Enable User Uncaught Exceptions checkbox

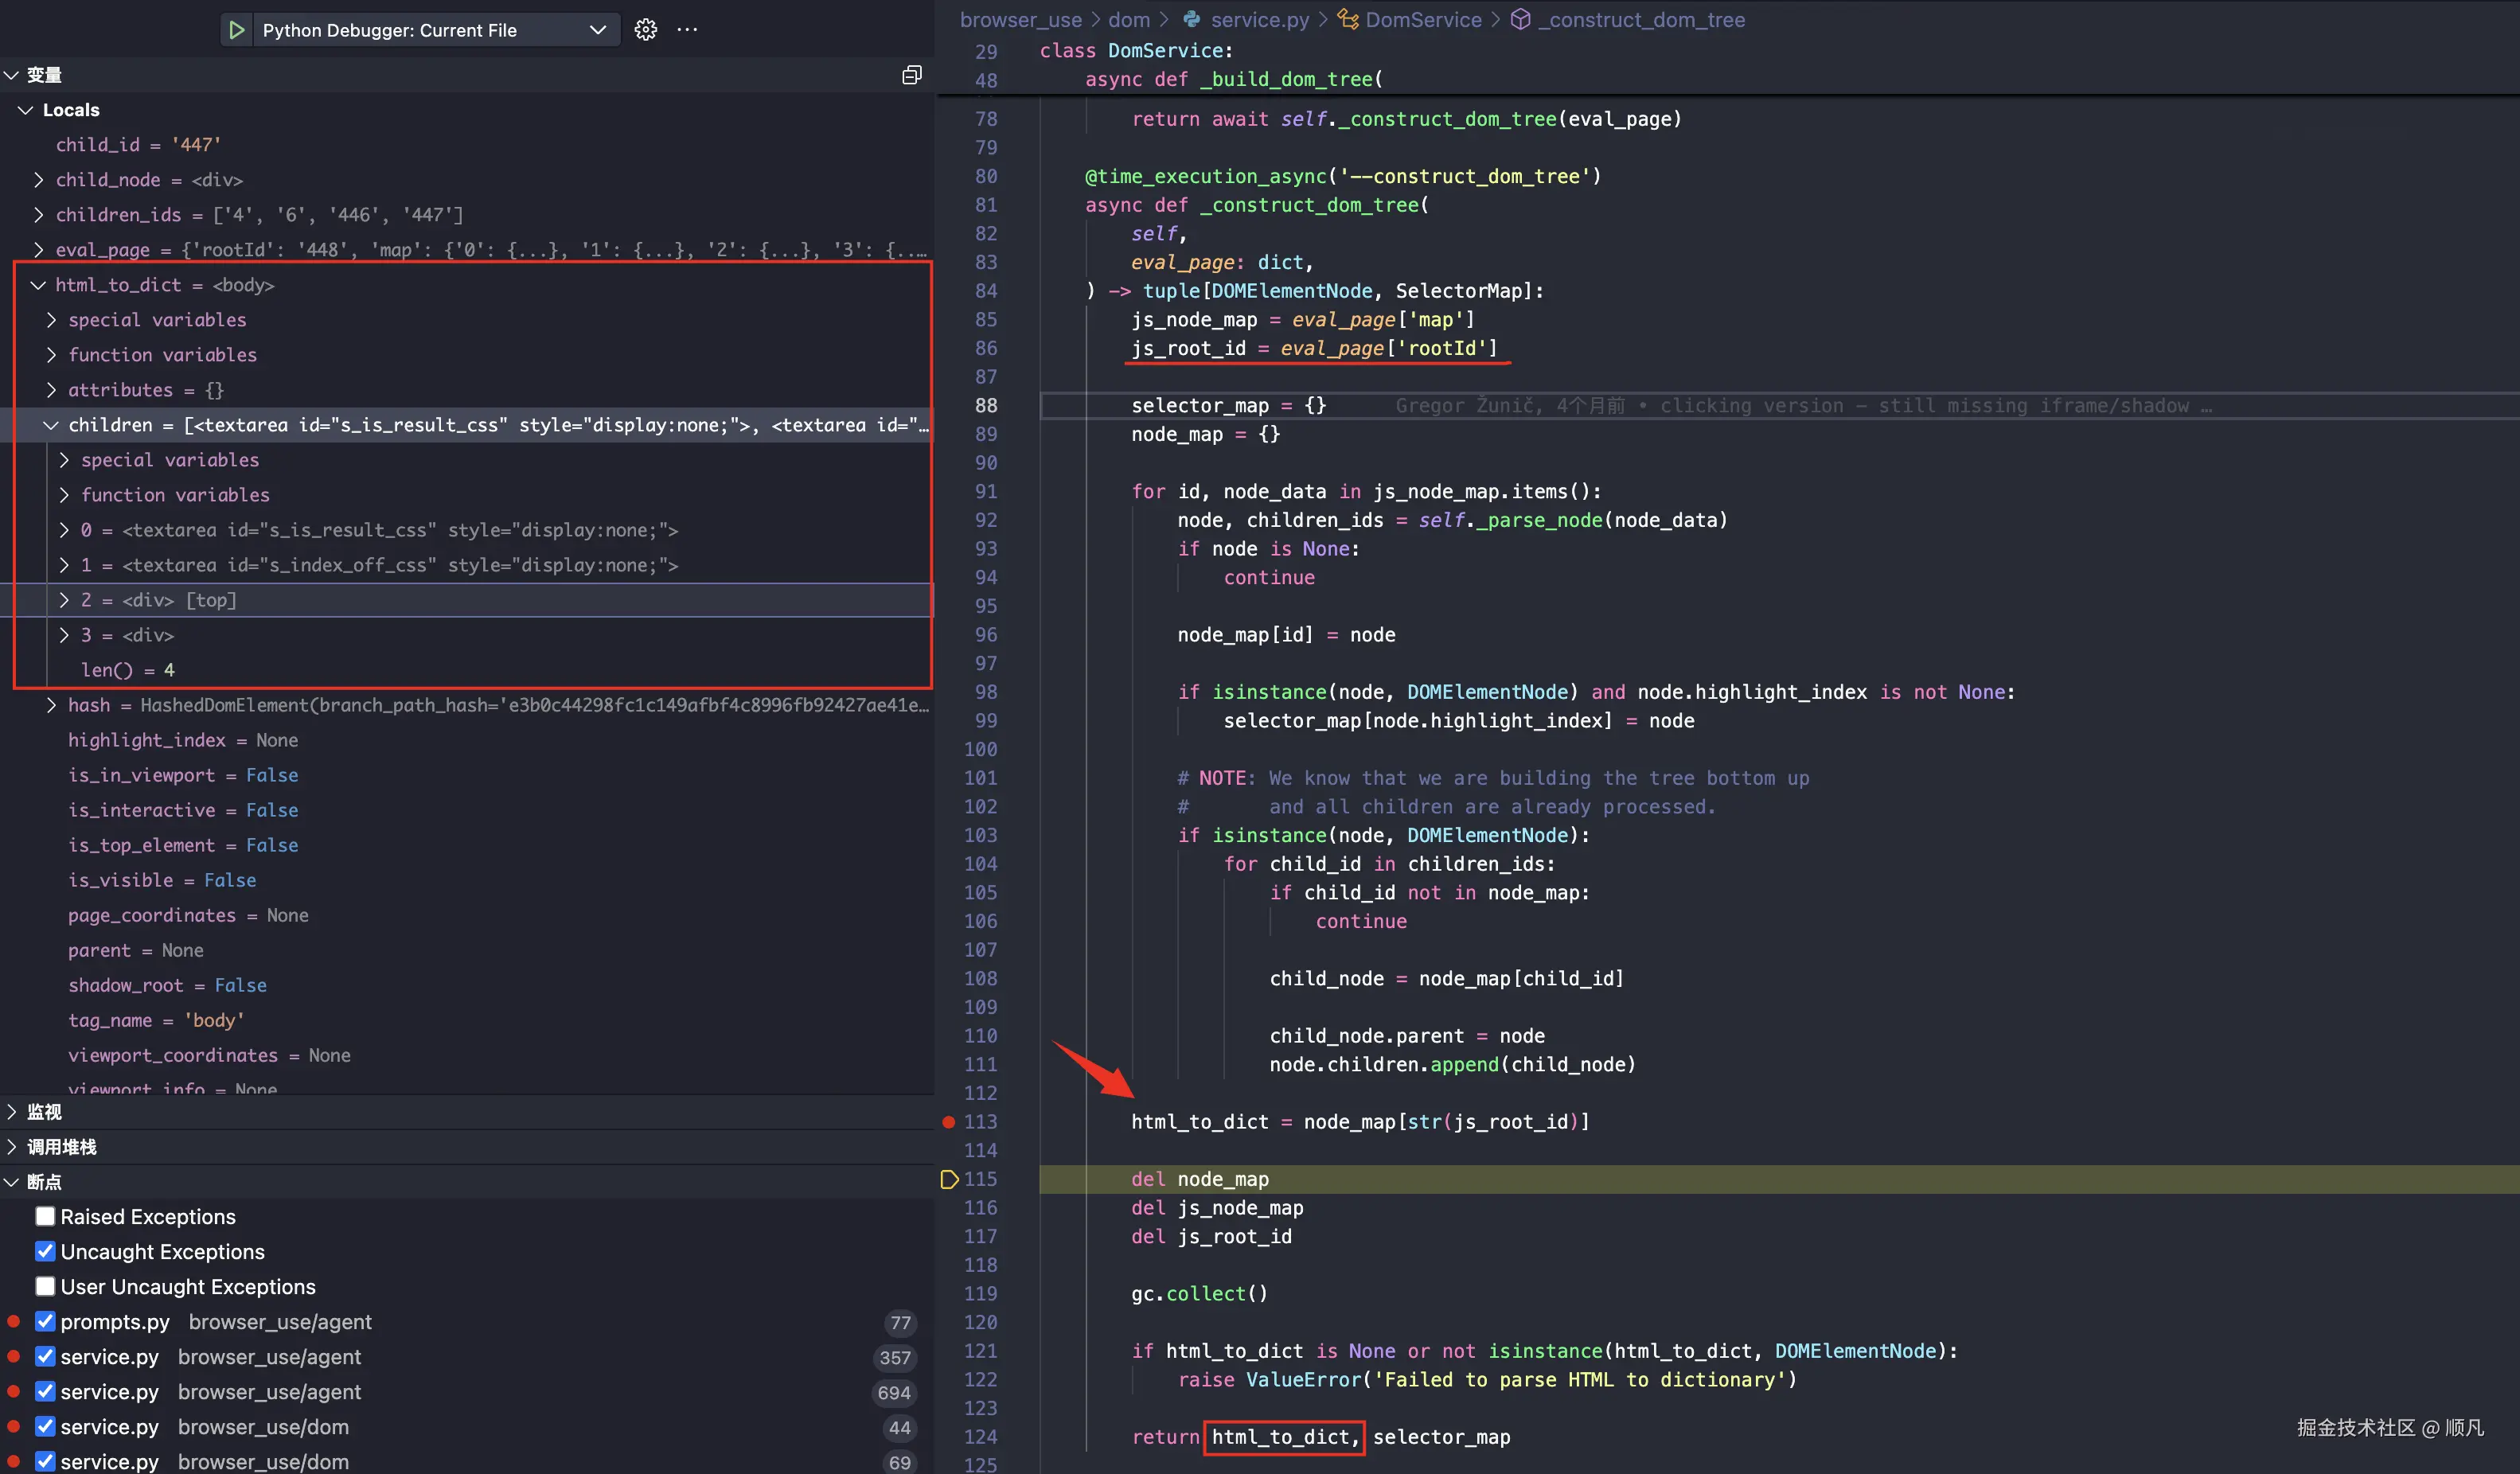[x=45, y=1287]
